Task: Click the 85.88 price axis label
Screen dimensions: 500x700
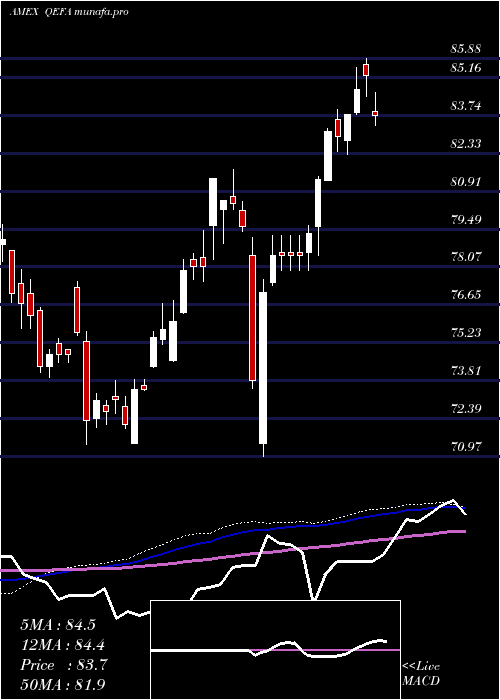Action: pos(466,48)
